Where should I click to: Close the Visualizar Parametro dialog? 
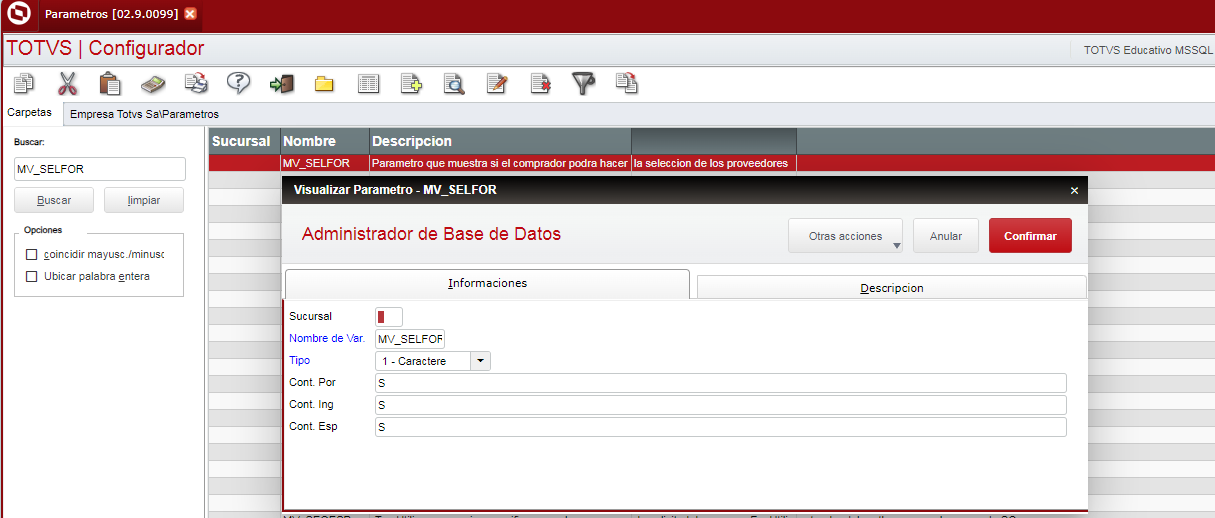[1074, 190]
